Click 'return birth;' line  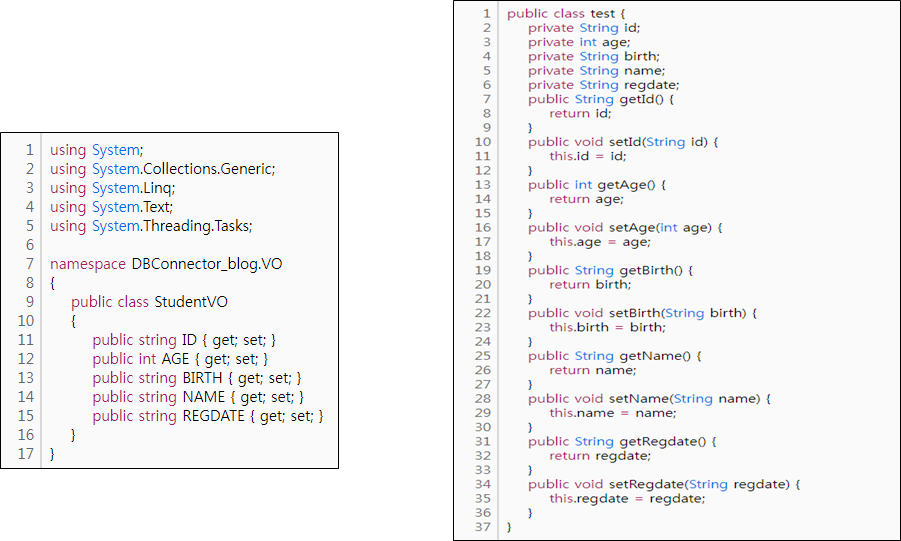(590, 285)
